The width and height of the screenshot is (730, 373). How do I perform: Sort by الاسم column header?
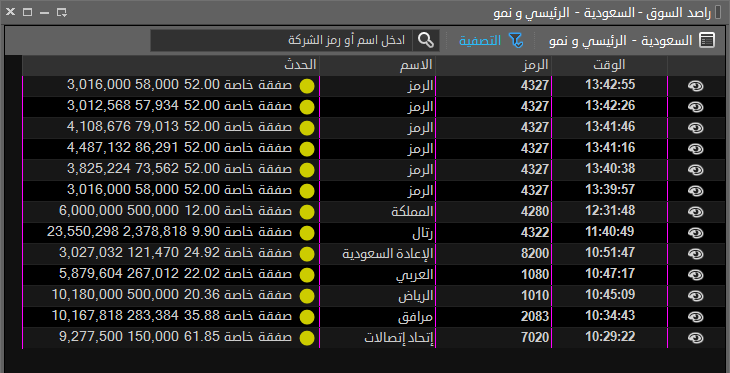coord(377,65)
